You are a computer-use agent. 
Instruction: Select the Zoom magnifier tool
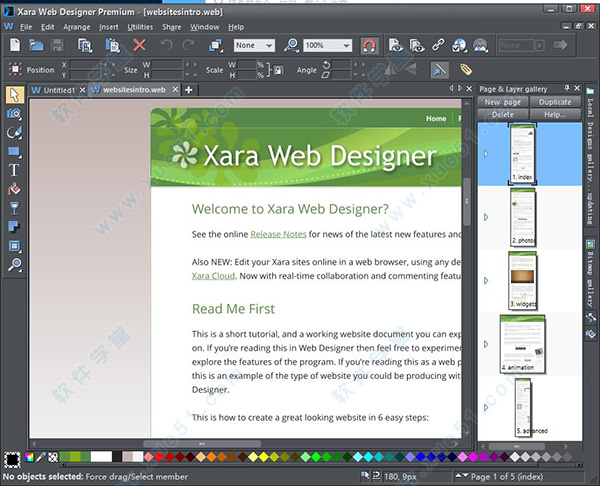pyautogui.click(x=15, y=264)
